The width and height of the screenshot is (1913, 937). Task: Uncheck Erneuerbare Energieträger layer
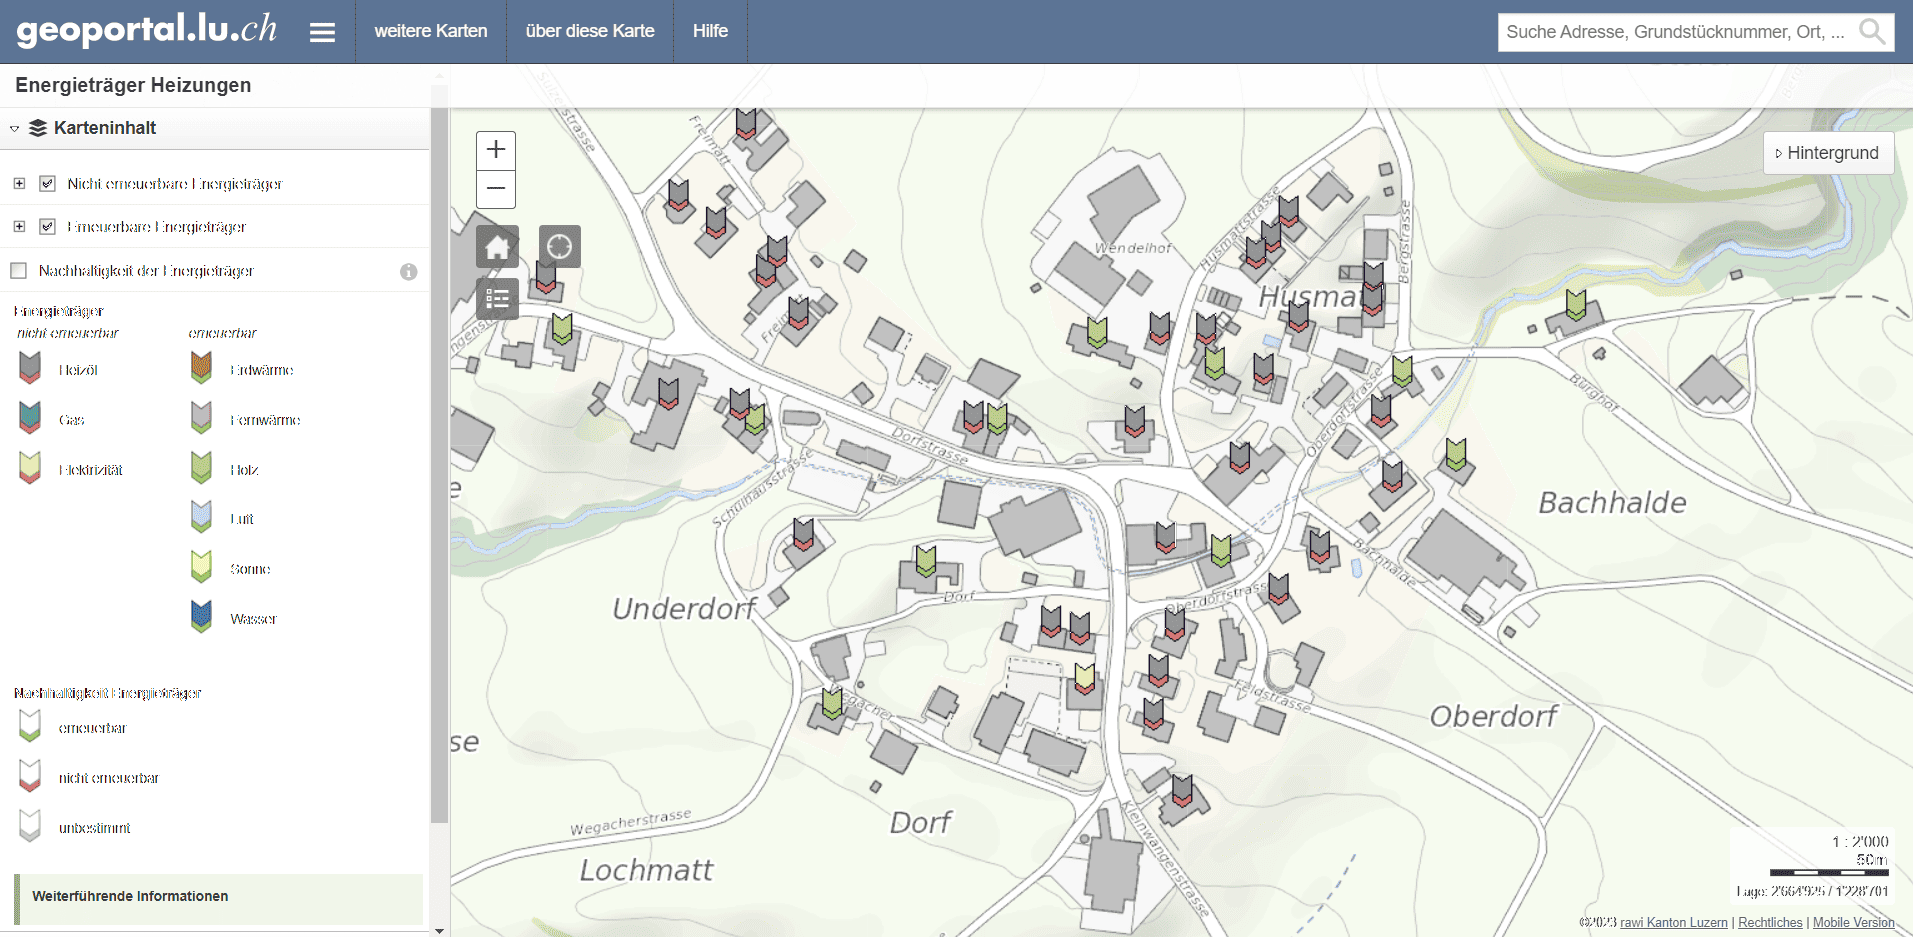(x=47, y=227)
